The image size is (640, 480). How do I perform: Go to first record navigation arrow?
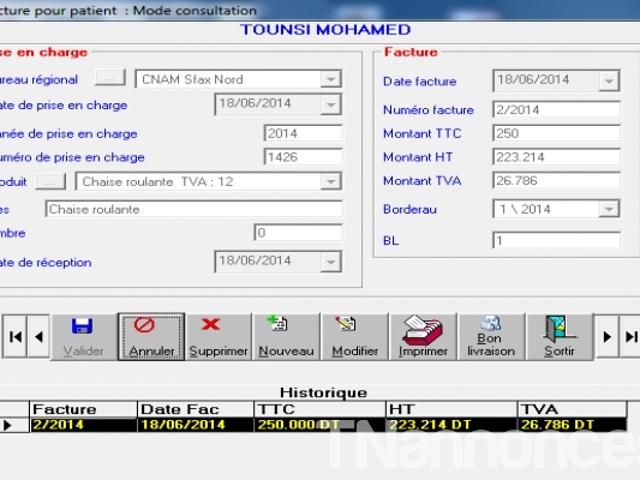coord(15,337)
